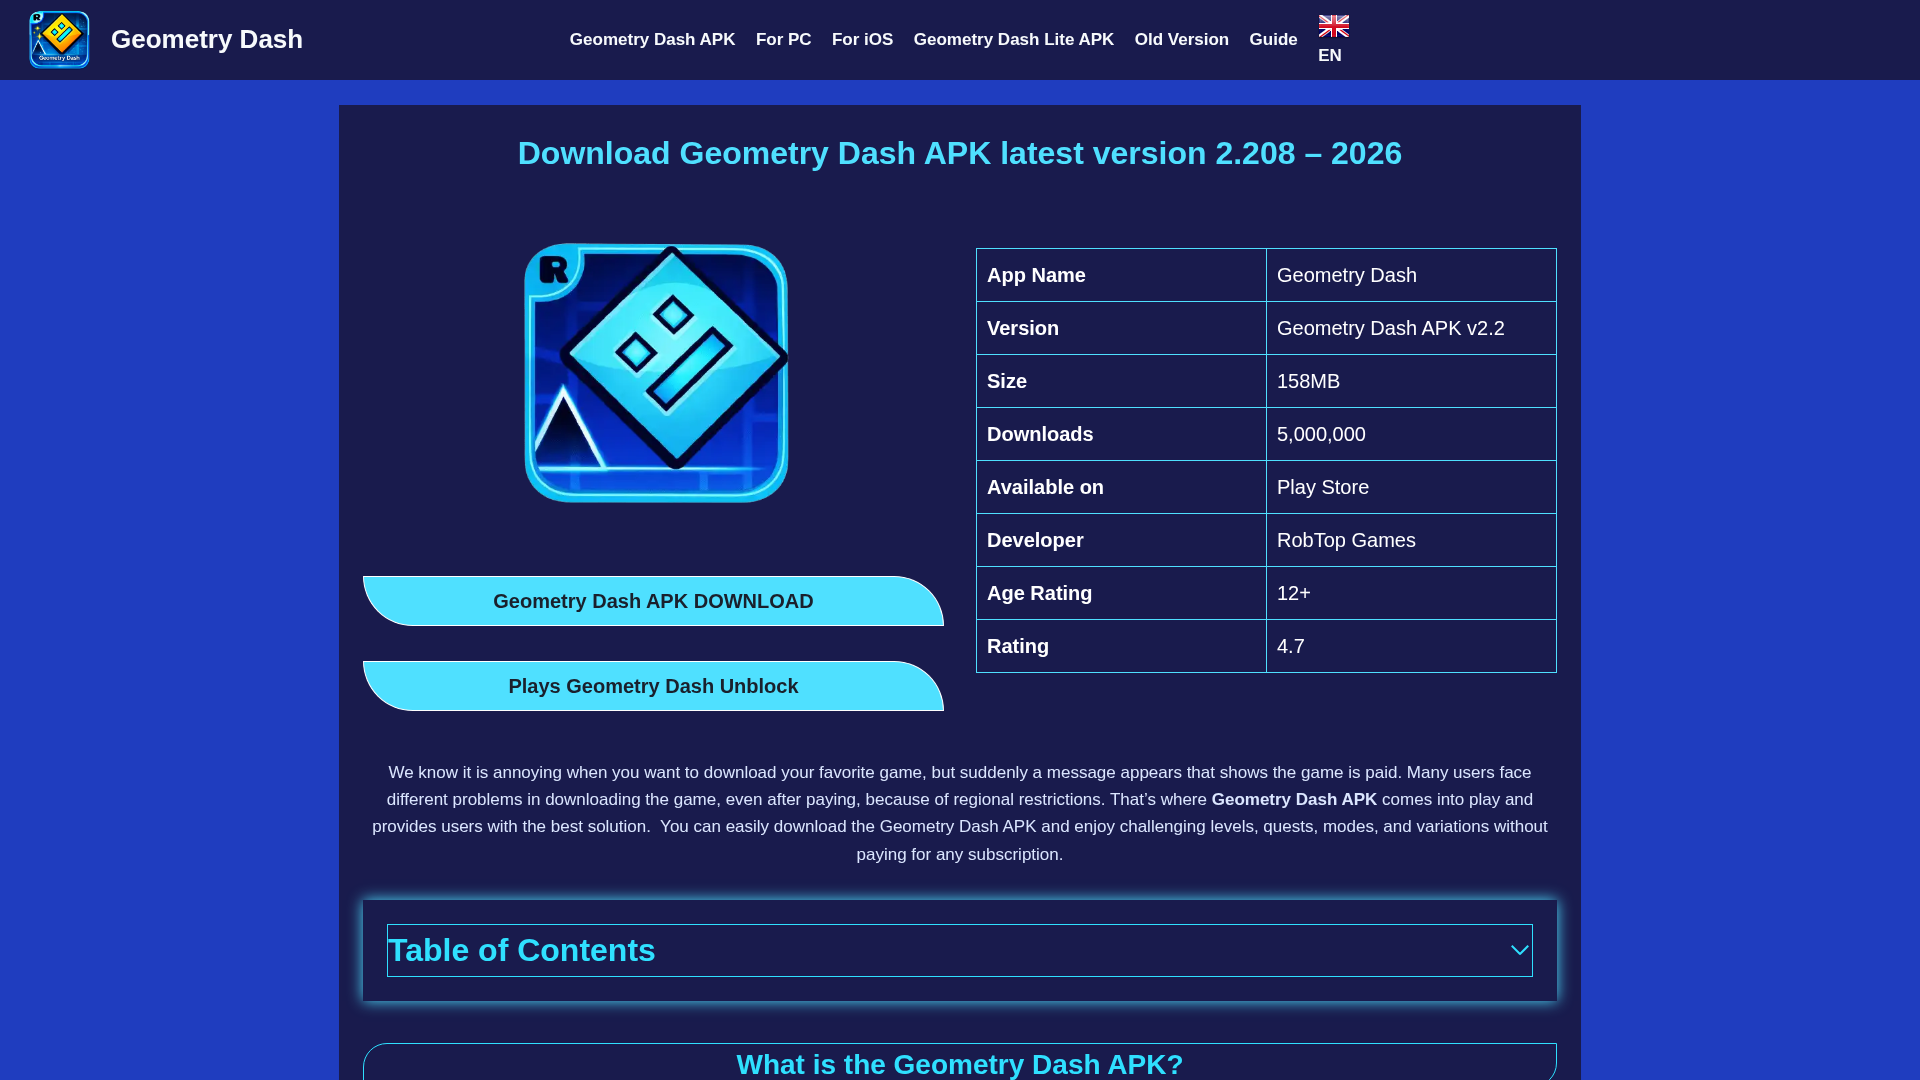
Task: Click the Version label cell
Action: pyautogui.click(x=1121, y=328)
